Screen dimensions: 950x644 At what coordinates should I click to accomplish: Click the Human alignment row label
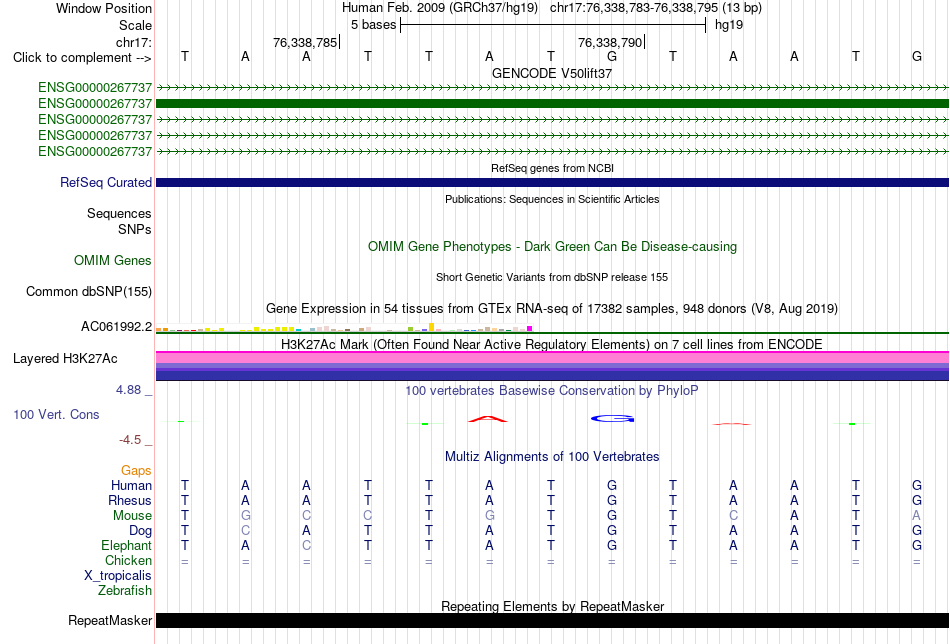(131, 486)
